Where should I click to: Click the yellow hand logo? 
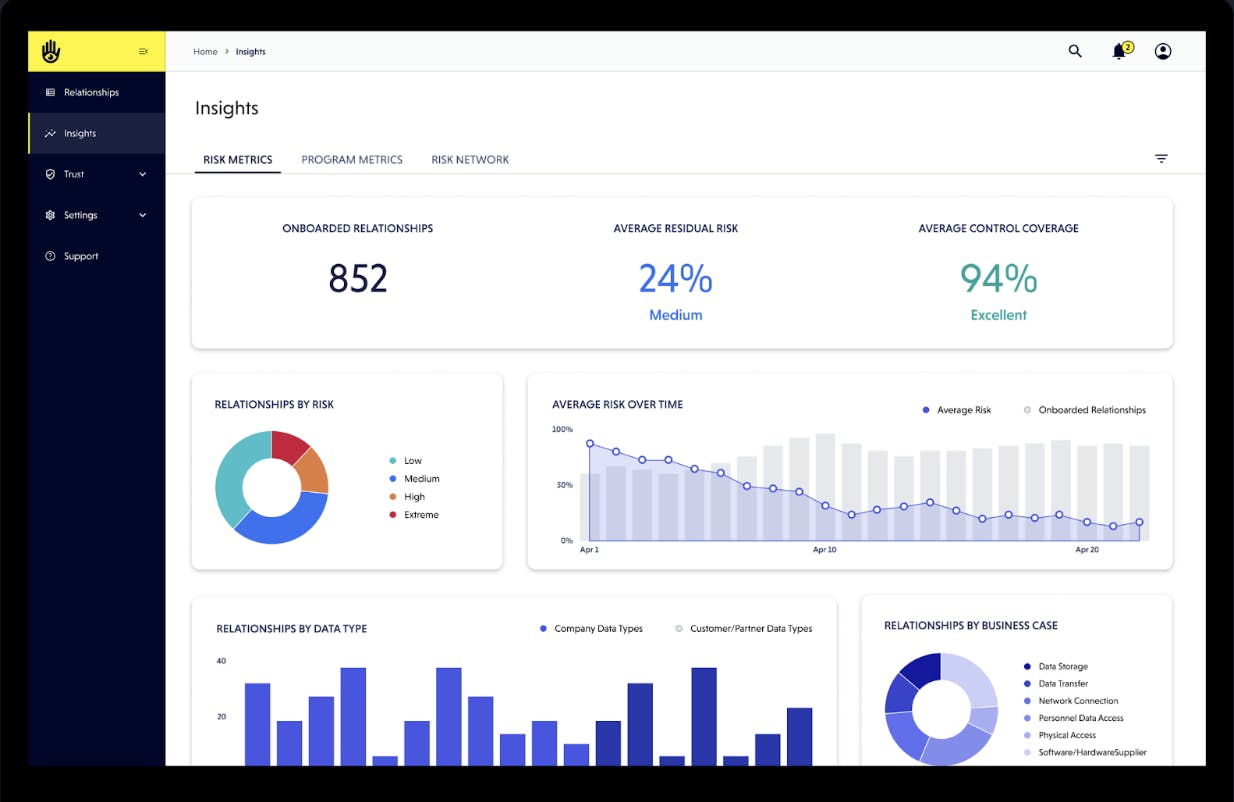[50, 50]
